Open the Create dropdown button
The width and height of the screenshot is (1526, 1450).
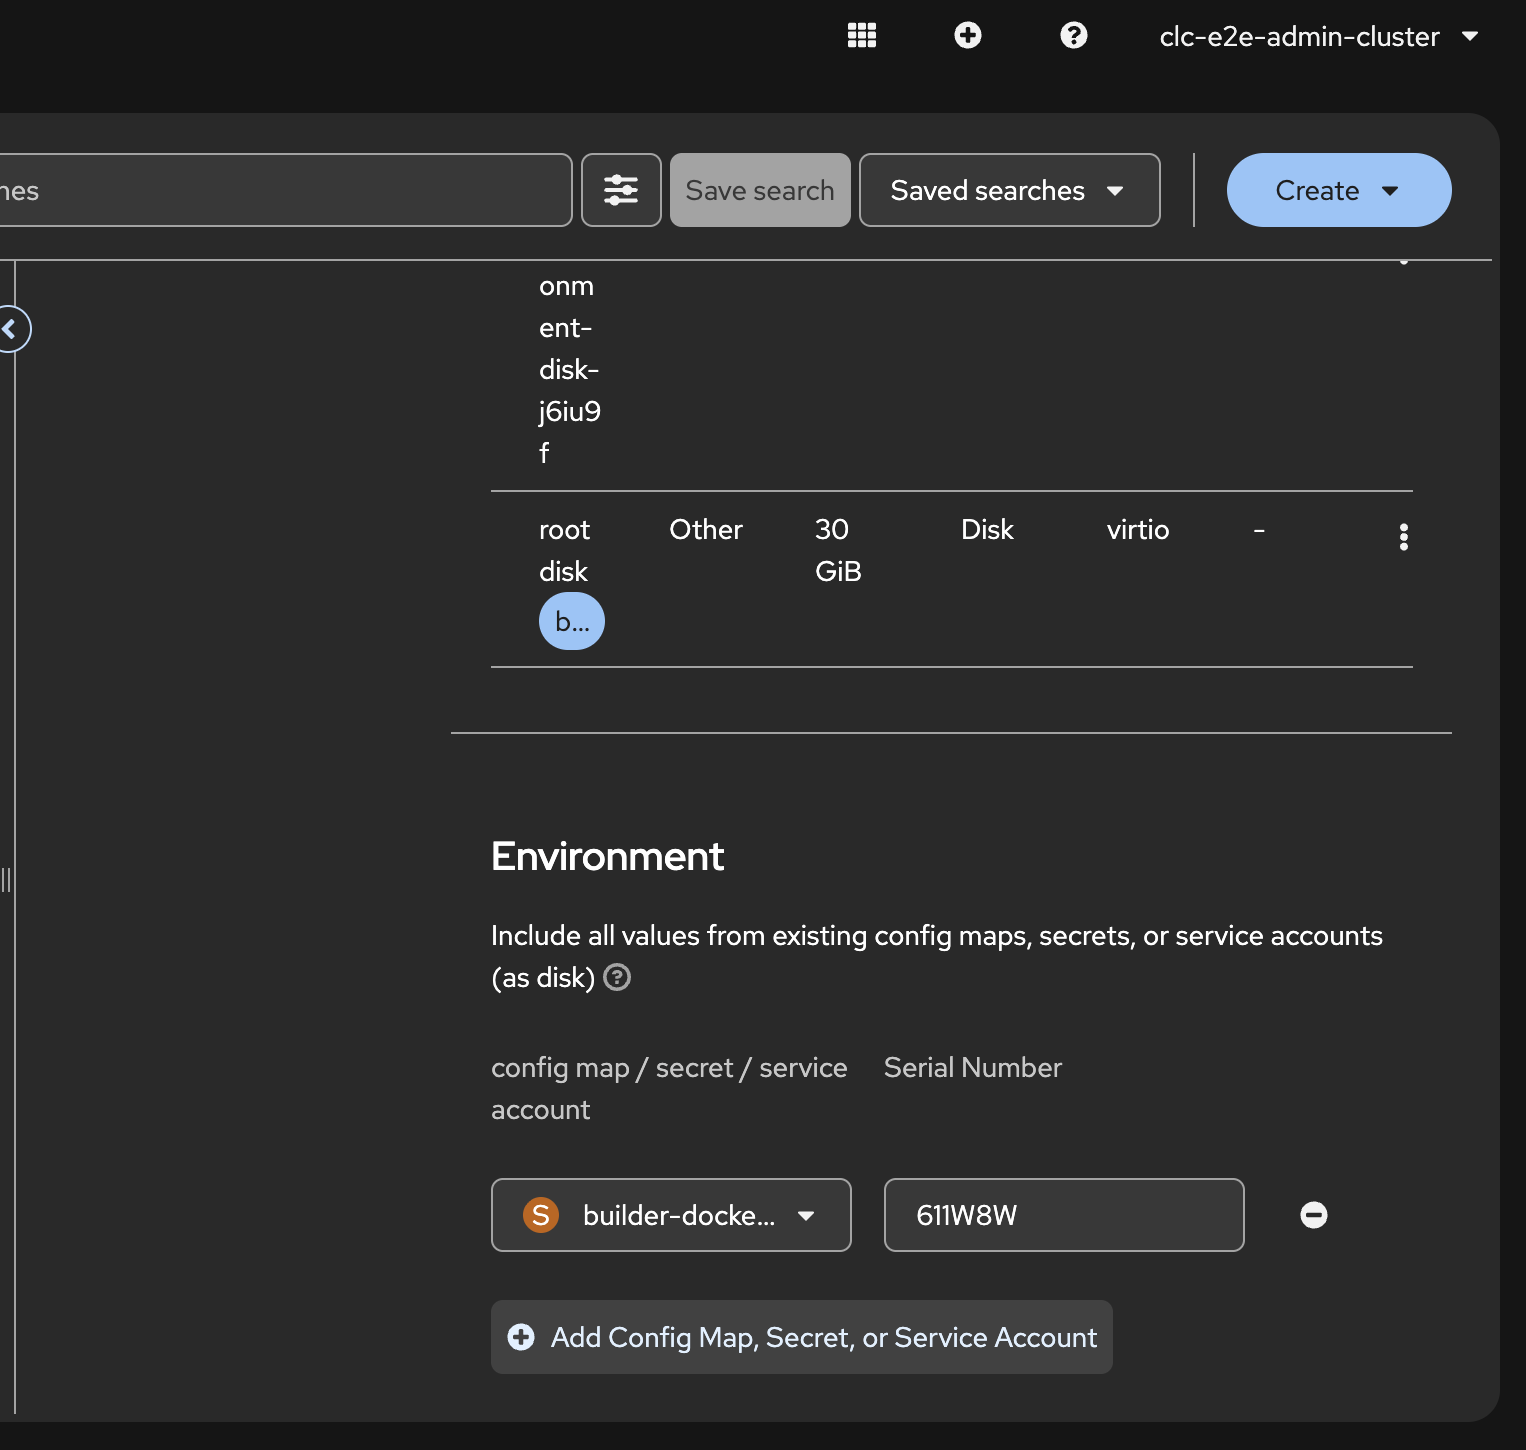click(1338, 190)
